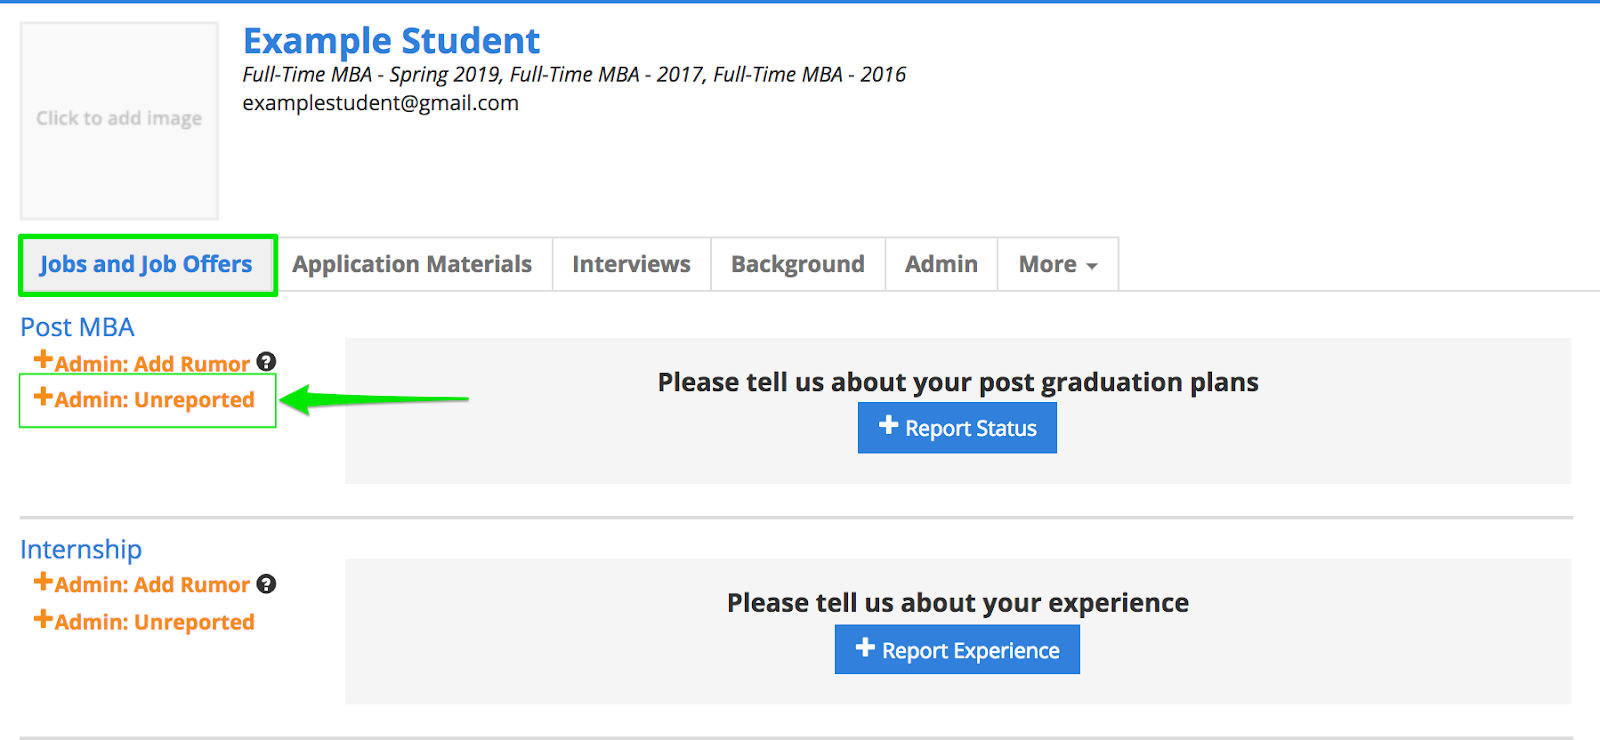Click Admin: Unreported text under Post MBA
The height and width of the screenshot is (740, 1600).
coord(154,400)
